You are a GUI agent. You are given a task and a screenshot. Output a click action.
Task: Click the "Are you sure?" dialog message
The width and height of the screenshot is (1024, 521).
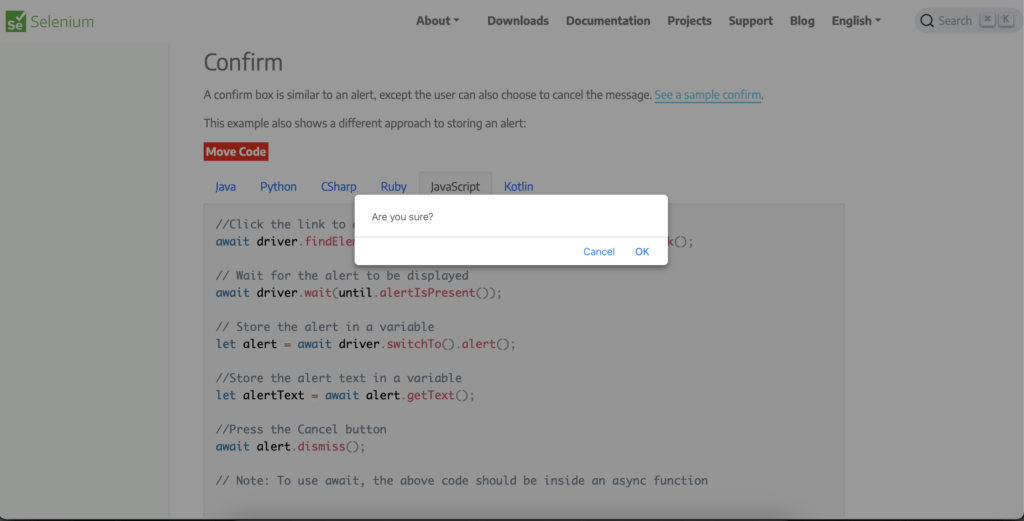click(x=402, y=217)
